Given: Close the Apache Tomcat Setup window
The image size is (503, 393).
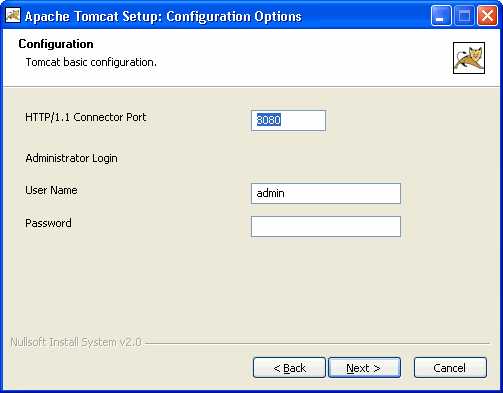Looking at the screenshot, I should (x=487, y=16).
